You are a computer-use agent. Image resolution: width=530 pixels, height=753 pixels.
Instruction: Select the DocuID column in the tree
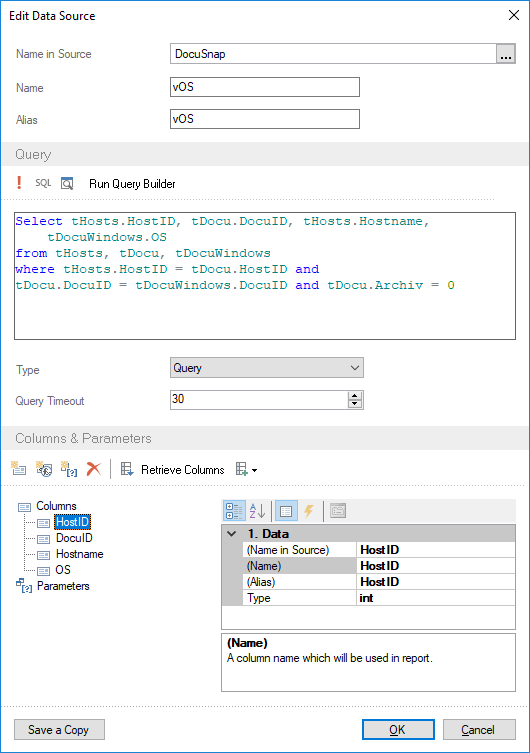pos(74,538)
